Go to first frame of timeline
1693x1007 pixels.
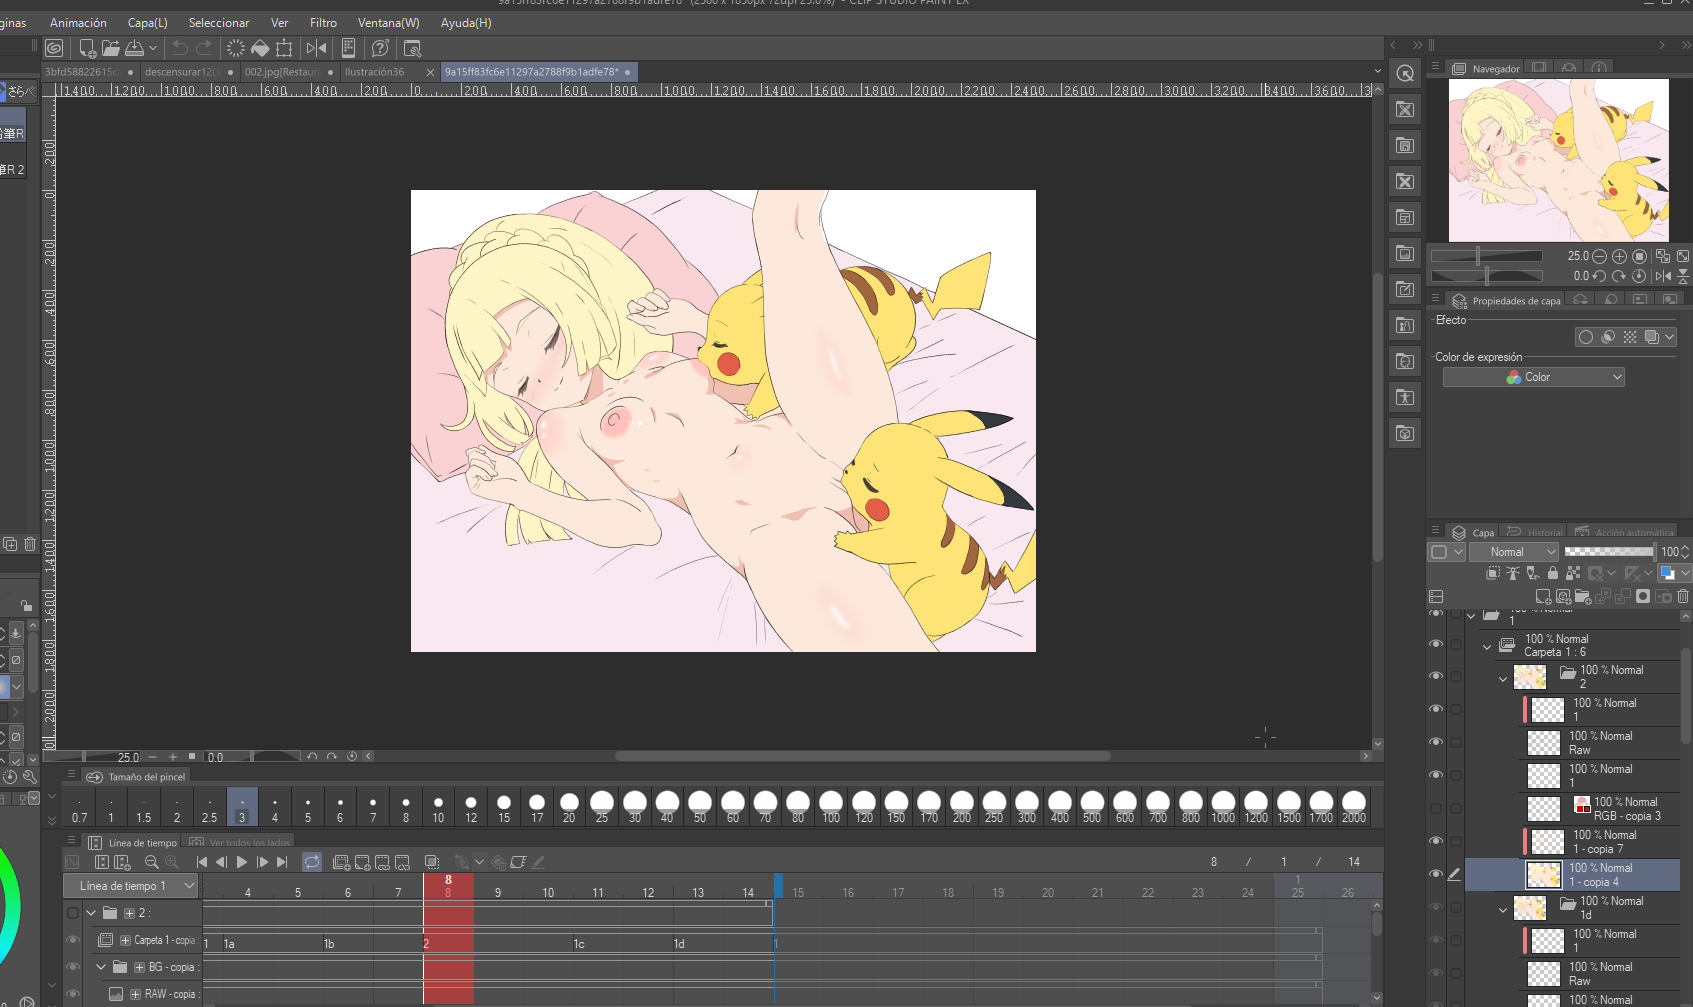pyautogui.click(x=202, y=862)
